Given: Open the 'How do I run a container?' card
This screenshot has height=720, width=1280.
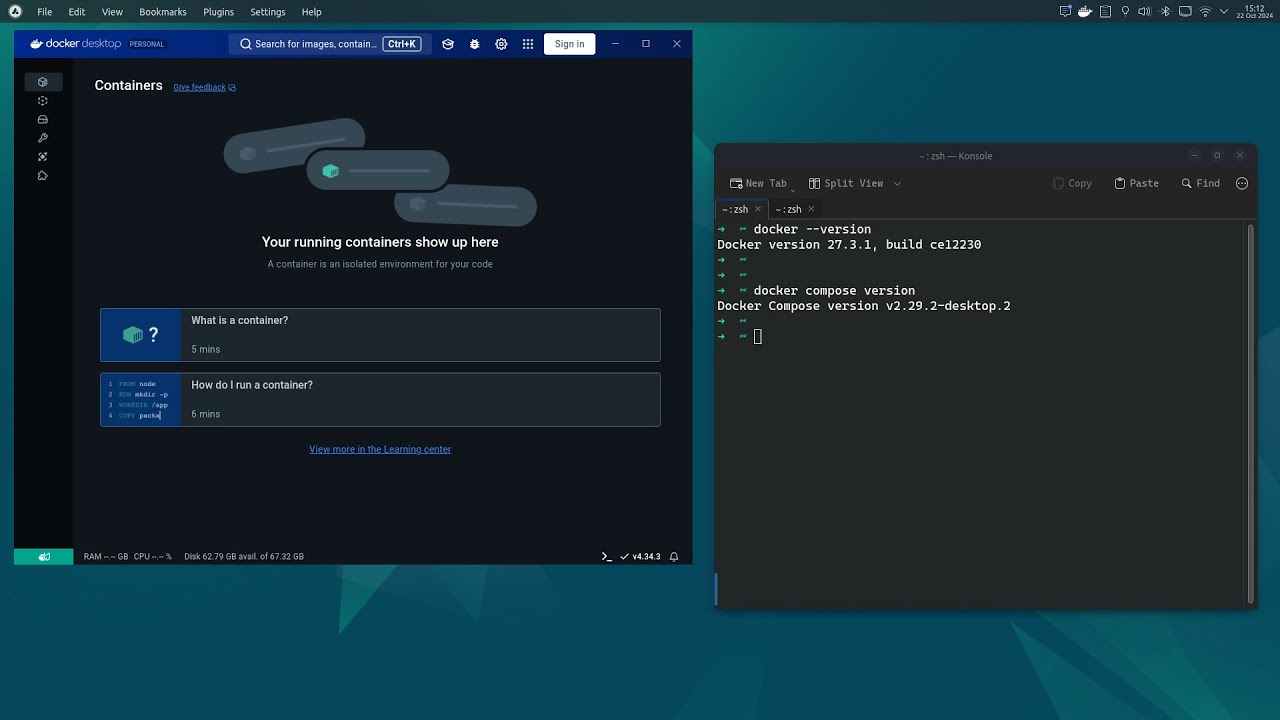Looking at the screenshot, I should click(x=380, y=400).
